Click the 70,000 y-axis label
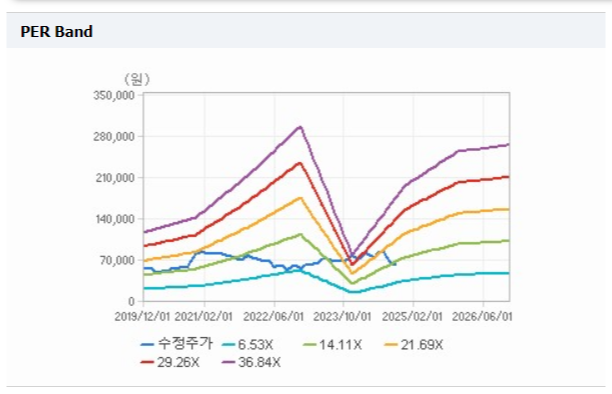The height and width of the screenshot is (394, 612). coord(117,260)
